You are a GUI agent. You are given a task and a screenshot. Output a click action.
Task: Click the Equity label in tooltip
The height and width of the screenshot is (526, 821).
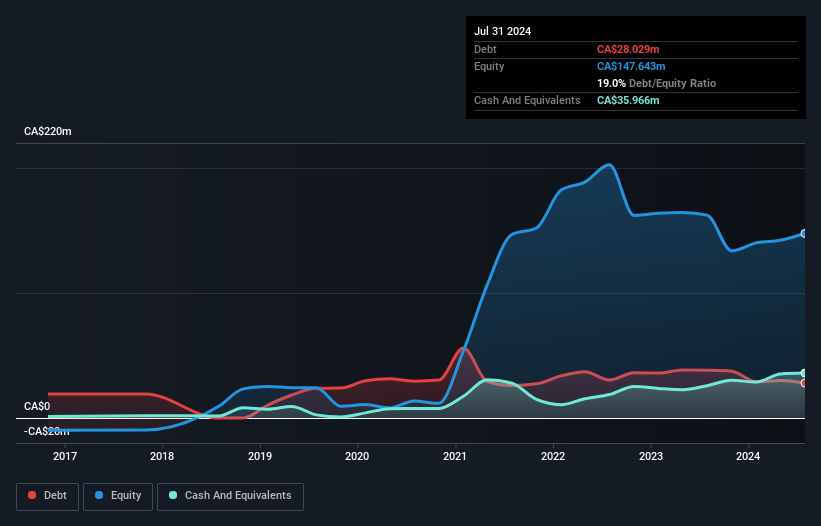click(x=489, y=66)
